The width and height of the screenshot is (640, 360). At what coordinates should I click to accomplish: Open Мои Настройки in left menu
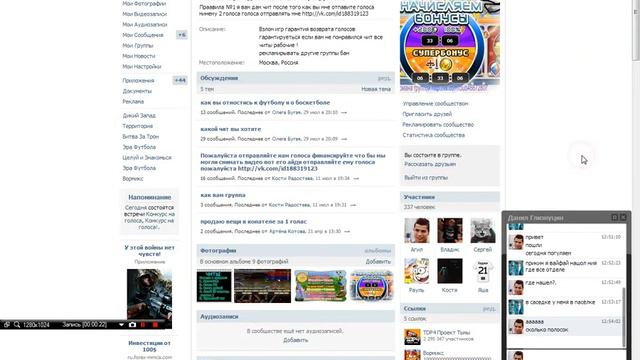[142, 67]
